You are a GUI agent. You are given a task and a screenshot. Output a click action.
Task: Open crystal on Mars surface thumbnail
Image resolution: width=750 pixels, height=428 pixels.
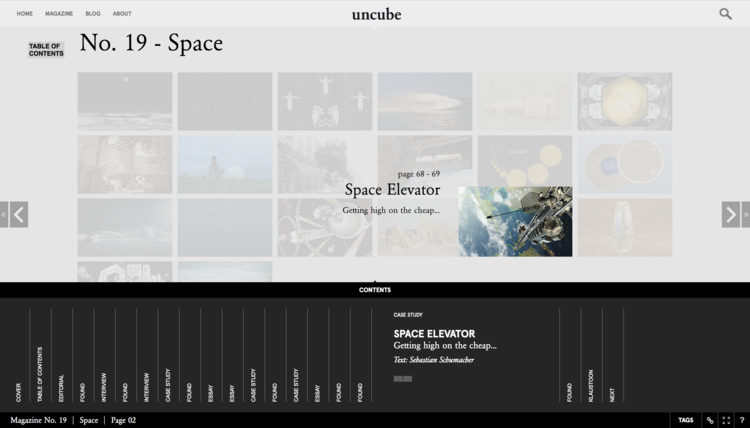tap(625, 228)
